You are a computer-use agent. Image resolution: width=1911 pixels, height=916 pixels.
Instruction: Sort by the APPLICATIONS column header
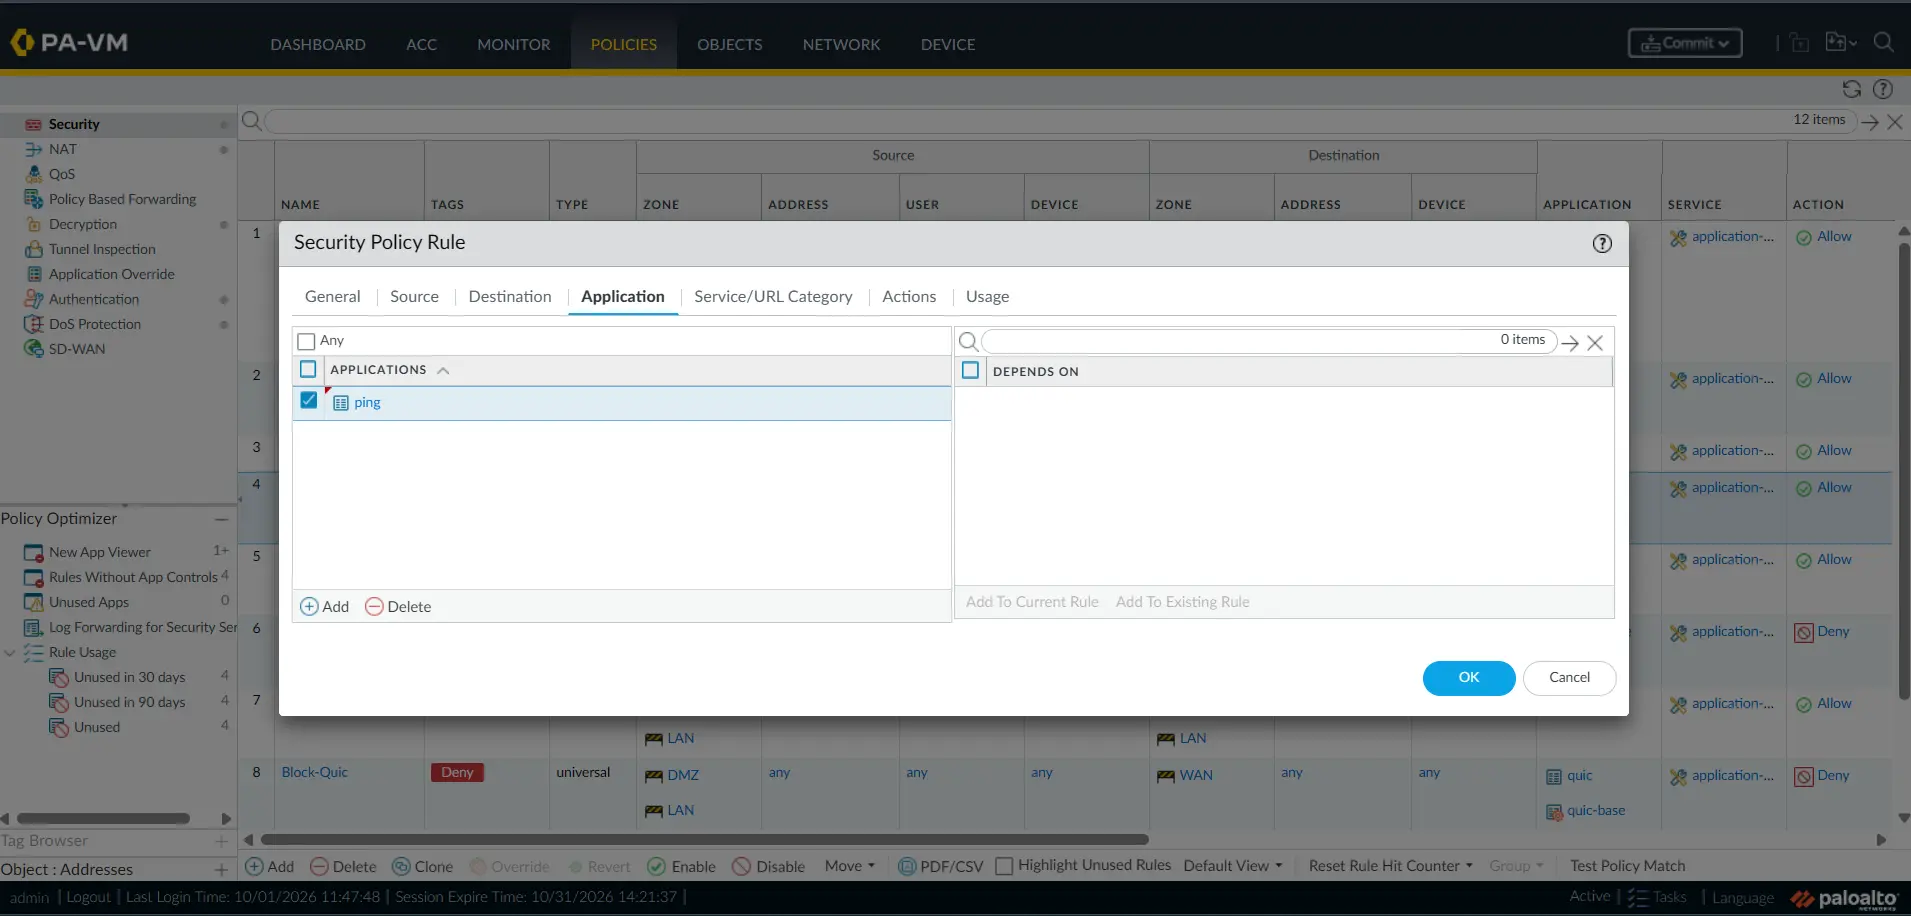pyautogui.click(x=378, y=370)
